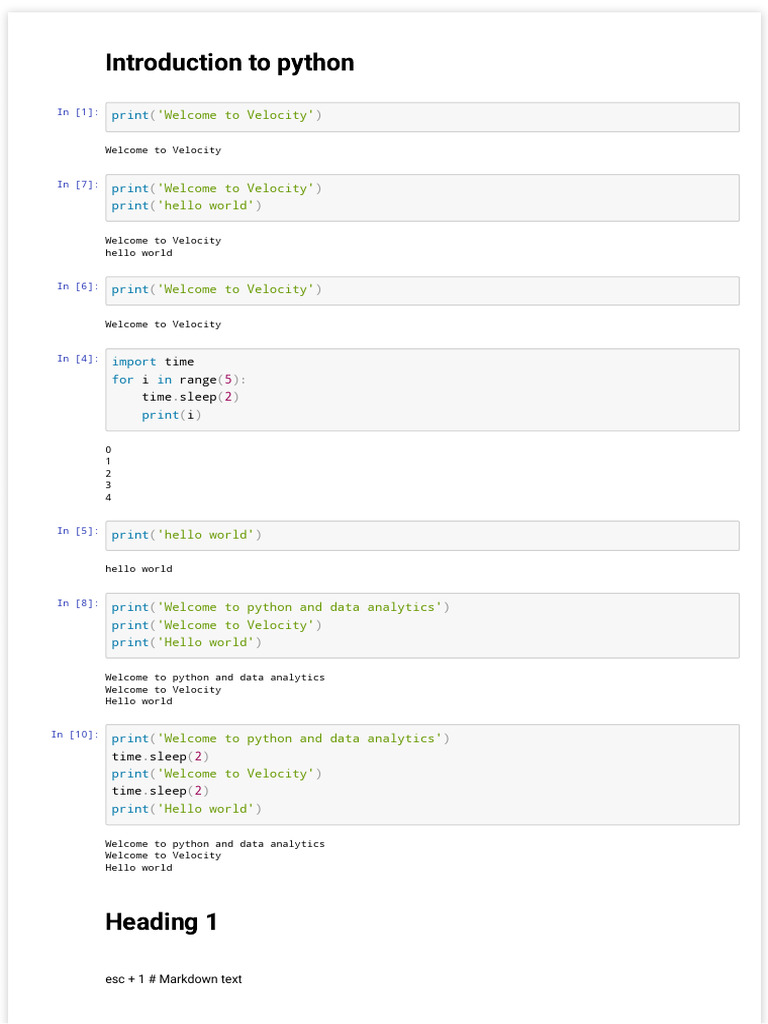This screenshot has height=1024, width=768.
Task: Focus the code cell labeled In [1]
Action: (421, 116)
